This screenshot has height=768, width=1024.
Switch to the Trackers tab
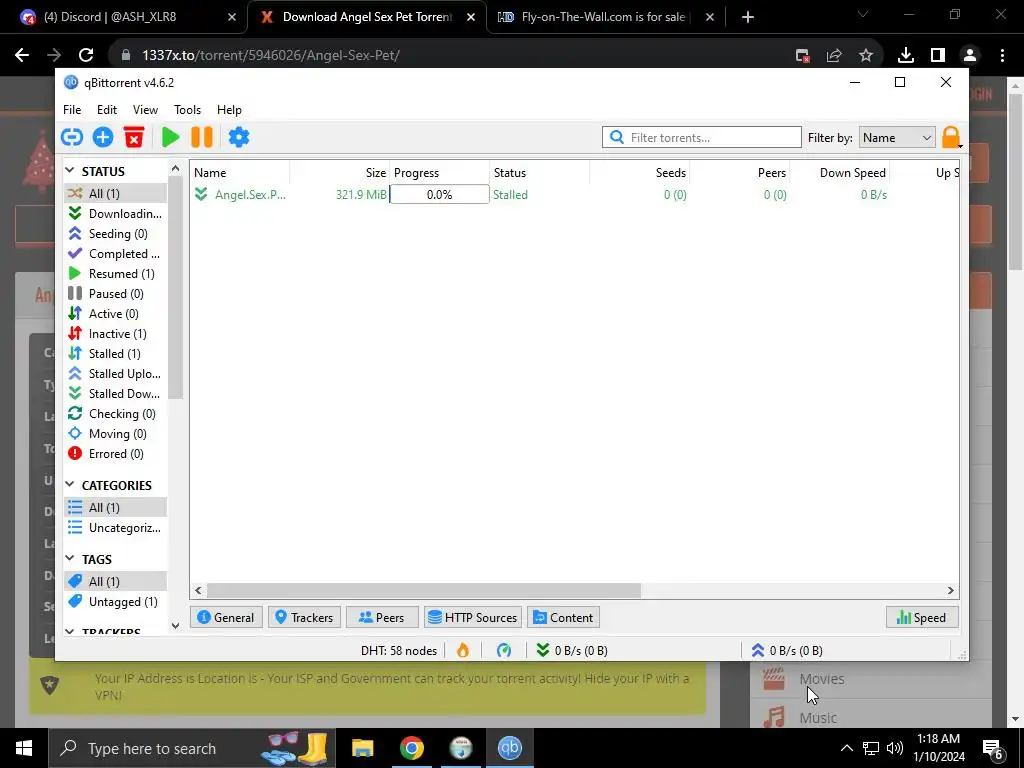pyautogui.click(x=304, y=618)
